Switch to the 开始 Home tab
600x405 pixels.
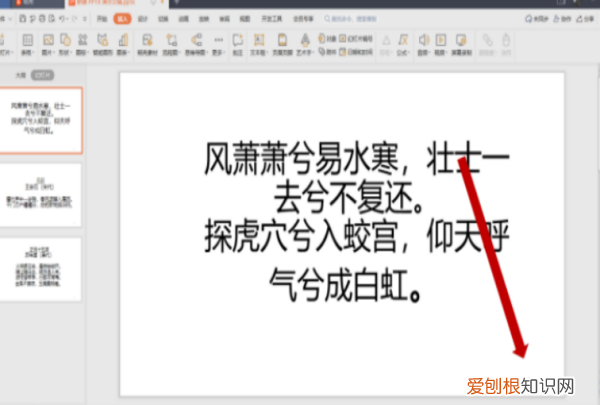102,19
